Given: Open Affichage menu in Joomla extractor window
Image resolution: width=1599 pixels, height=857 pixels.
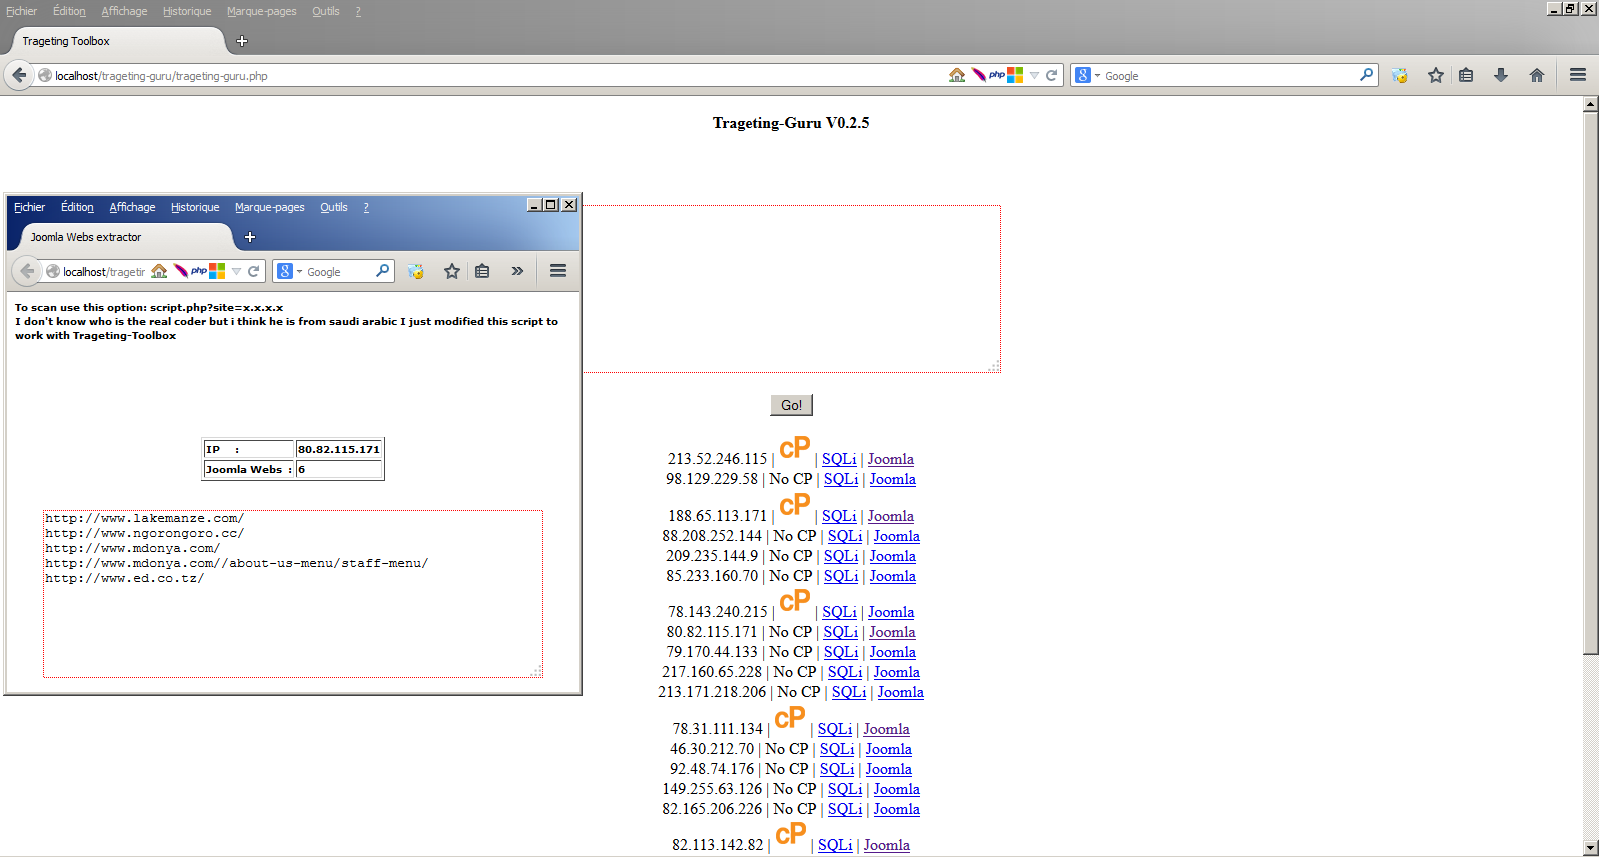Looking at the screenshot, I should pyautogui.click(x=132, y=207).
